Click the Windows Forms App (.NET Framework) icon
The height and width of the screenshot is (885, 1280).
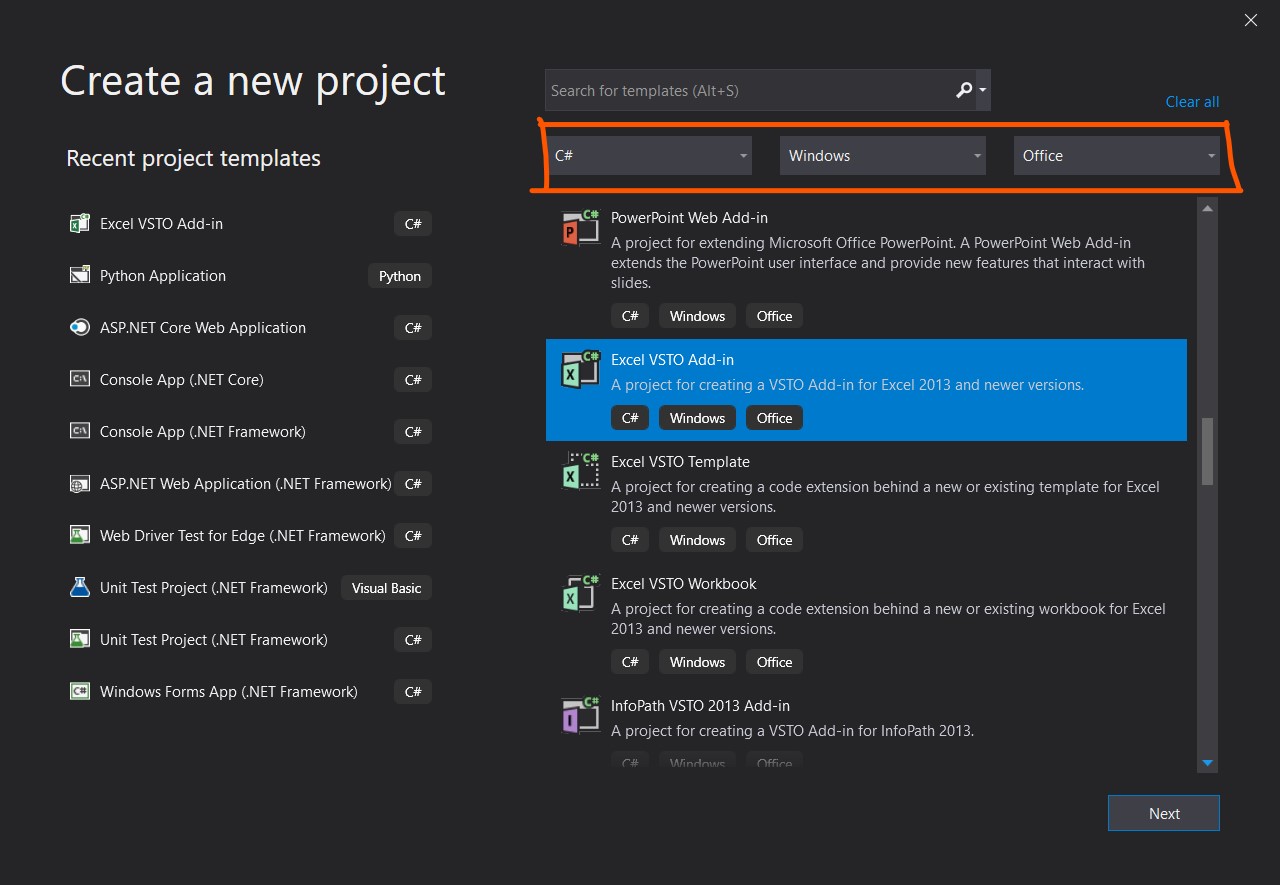pos(80,692)
